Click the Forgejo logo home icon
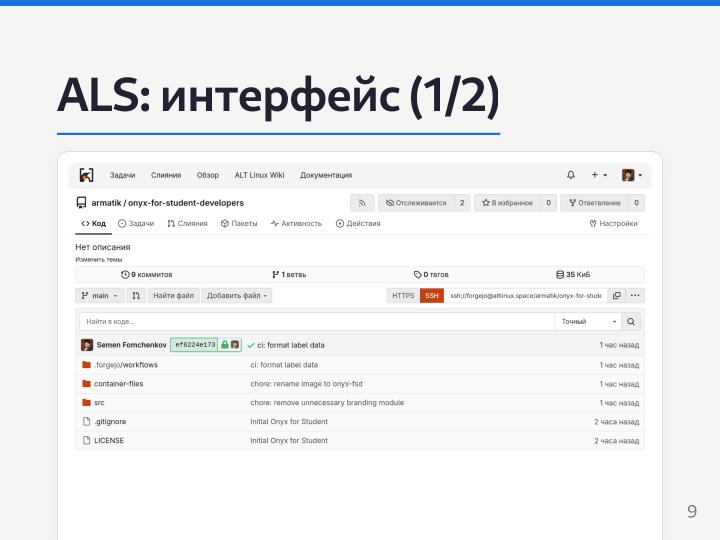This screenshot has width=720, height=540. (86, 175)
